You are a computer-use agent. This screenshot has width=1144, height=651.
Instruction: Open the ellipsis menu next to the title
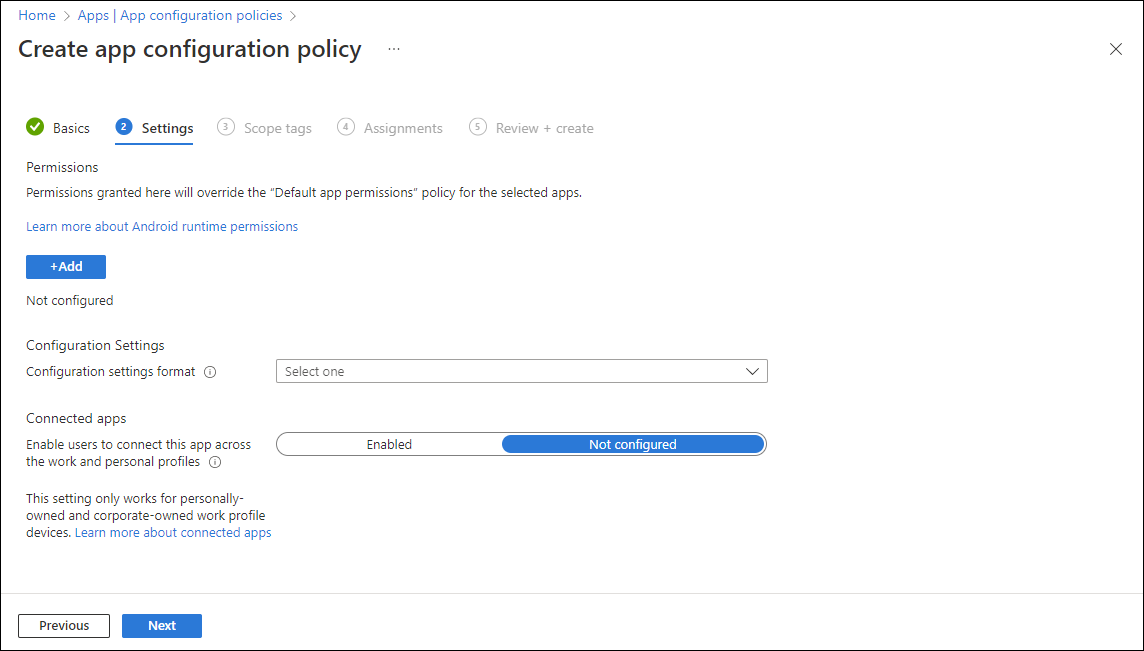pos(393,48)
